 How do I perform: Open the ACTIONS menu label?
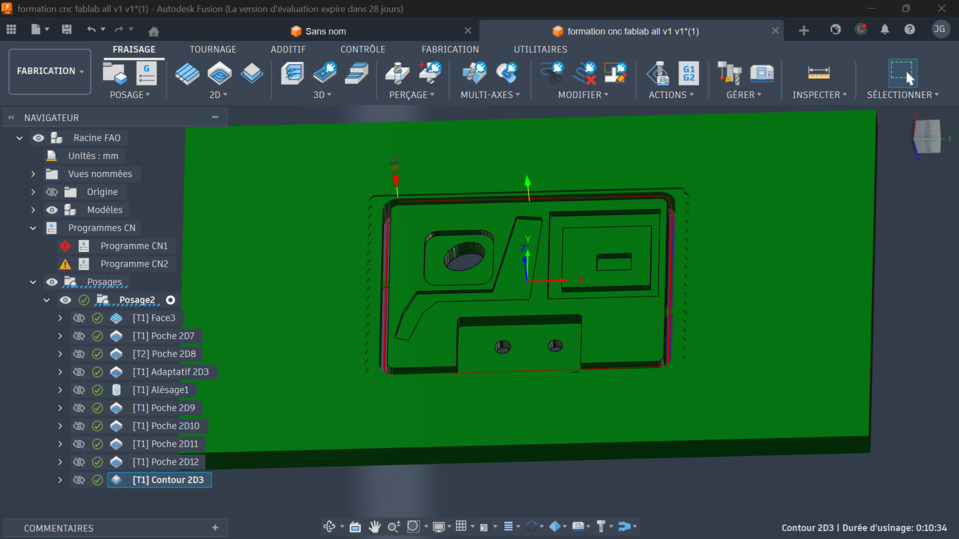click(671, 95)
